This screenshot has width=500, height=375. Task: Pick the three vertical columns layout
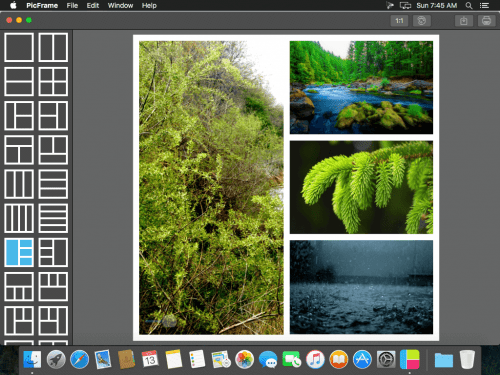[19, 184]
